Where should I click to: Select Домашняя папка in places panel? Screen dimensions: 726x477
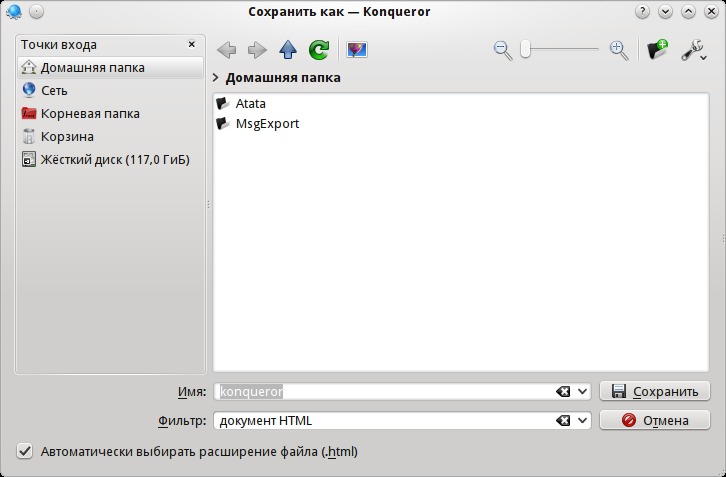point(111,68)
